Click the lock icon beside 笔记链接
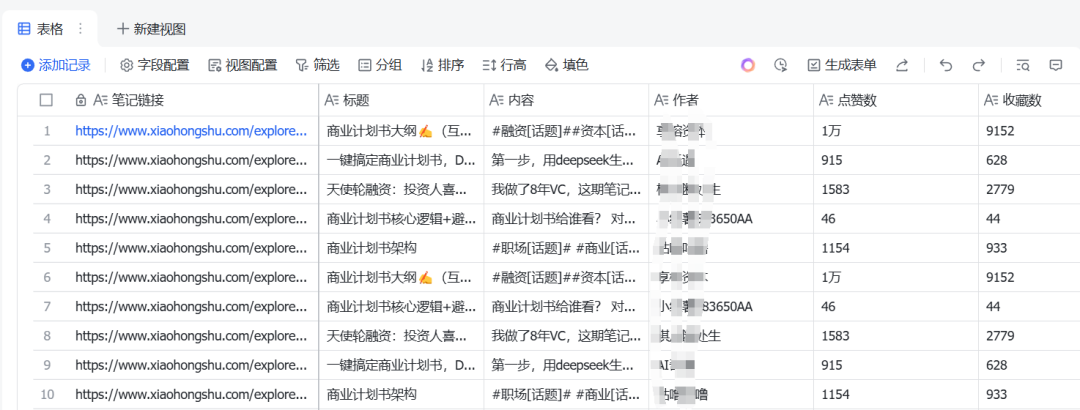 coord(81,101)
